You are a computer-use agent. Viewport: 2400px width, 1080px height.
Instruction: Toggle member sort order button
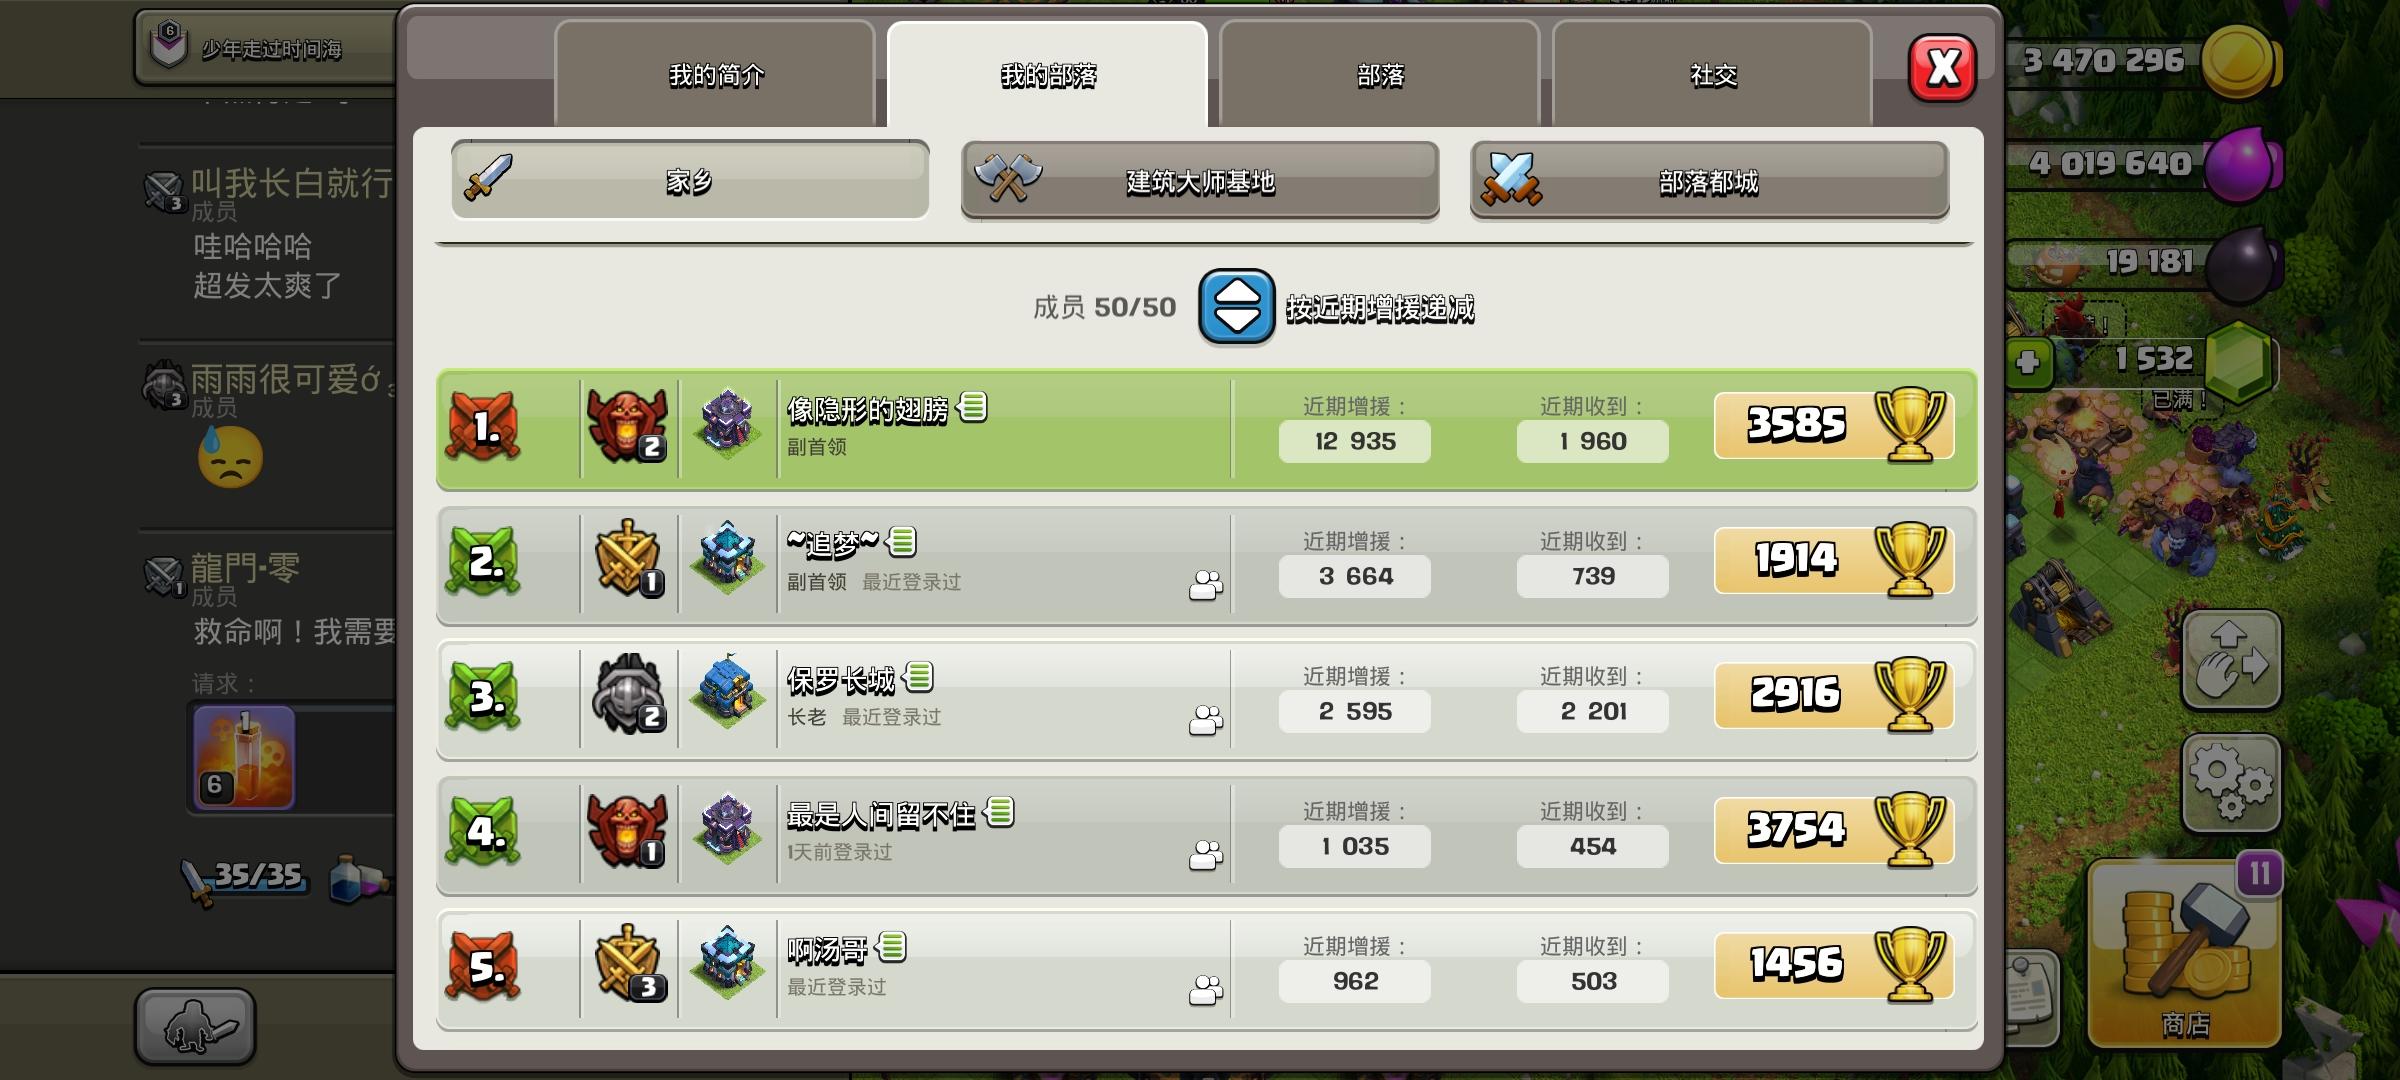click(x=1236, y=307)
